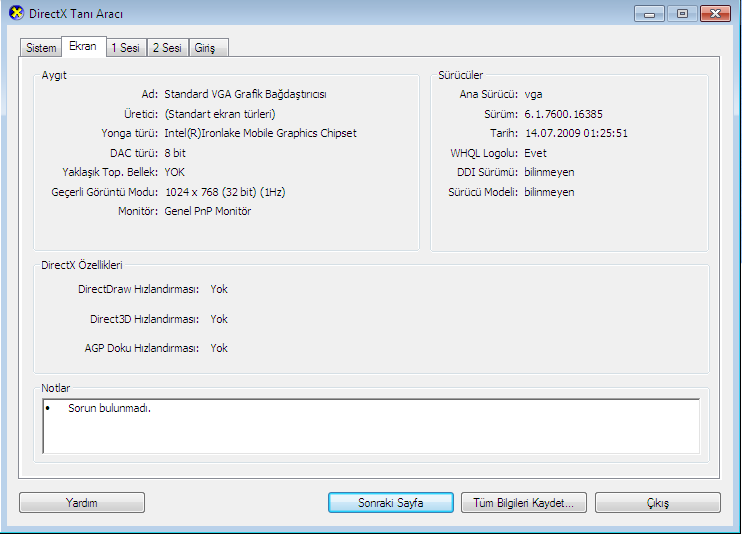Screen dimensions: 742x534
Task: Click AGP Doku Hızlandırması 'Yok' value
Action: coord(219,348)
